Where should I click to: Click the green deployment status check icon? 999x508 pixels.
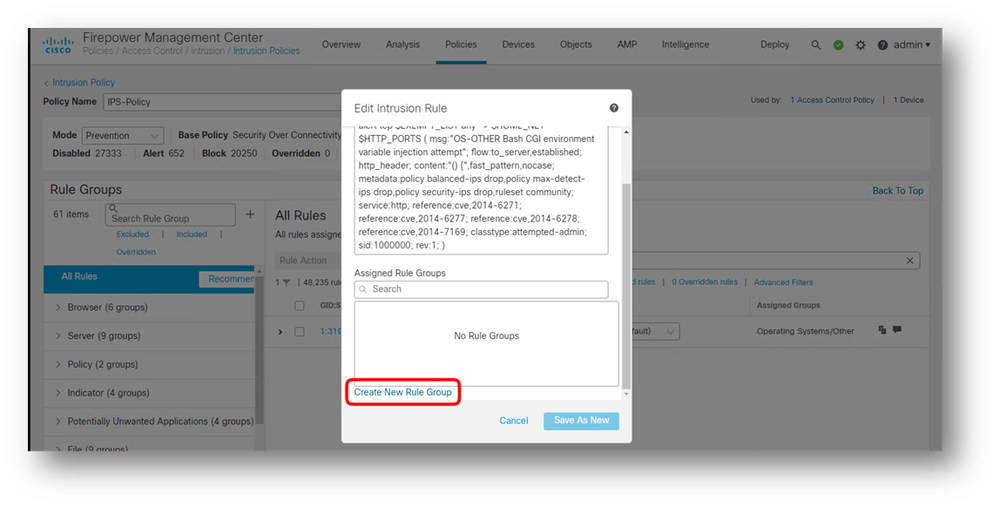838,45
